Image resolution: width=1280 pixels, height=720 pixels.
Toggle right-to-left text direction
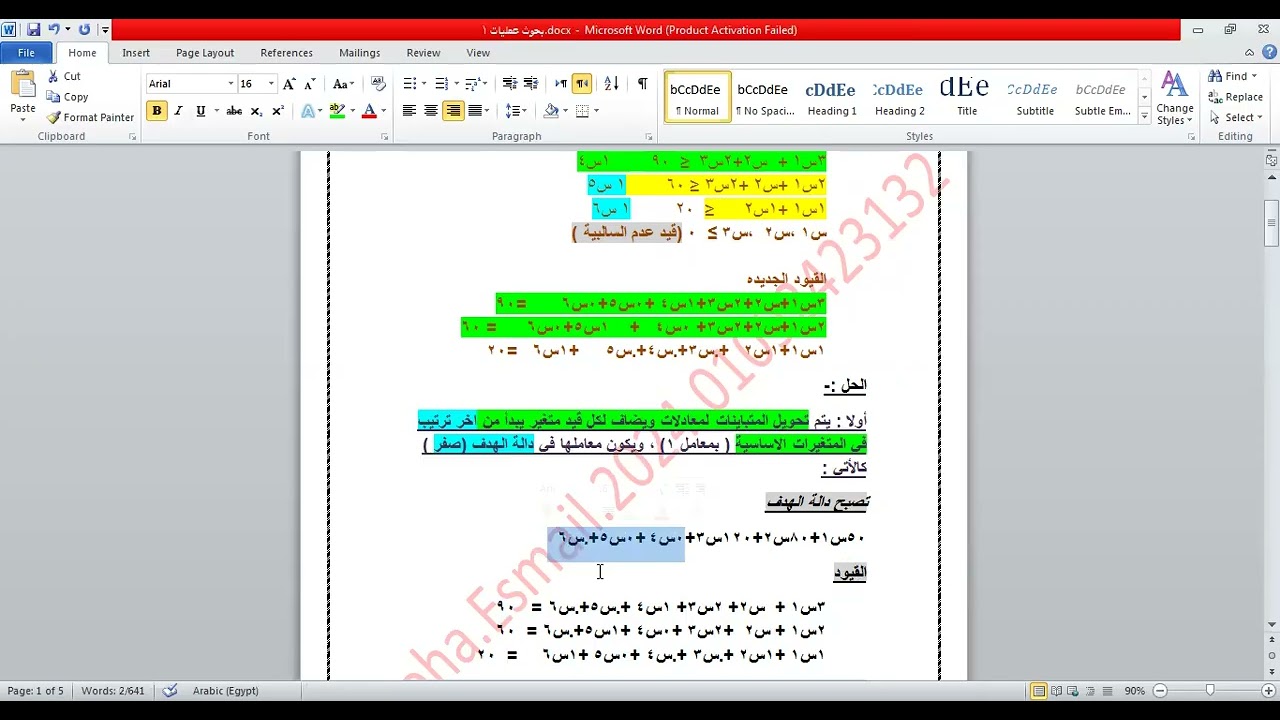point(582,84)
